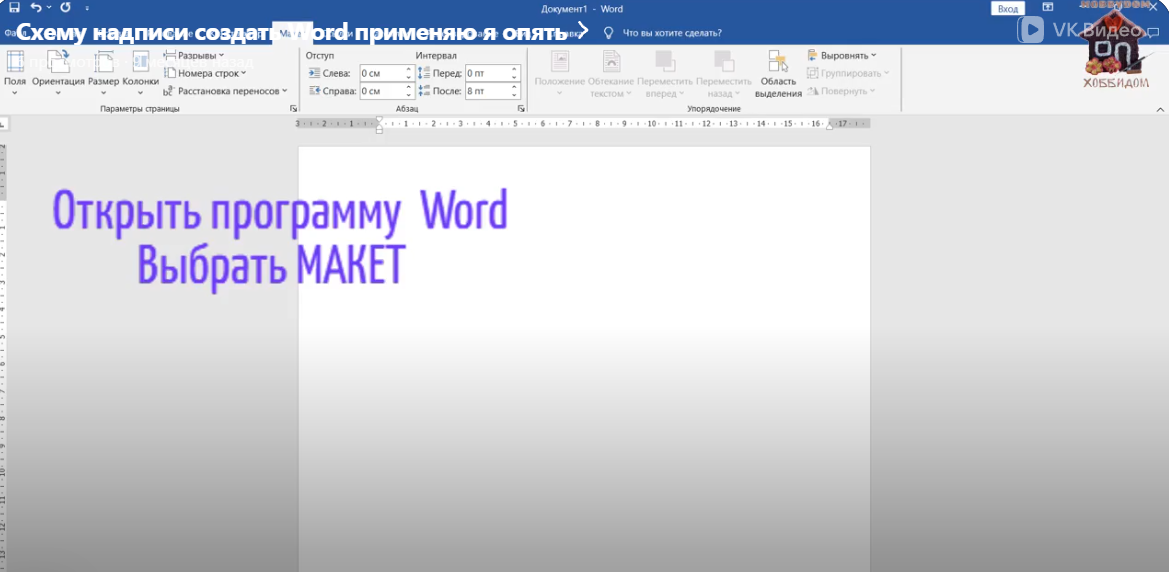Open the ribbon display options icon

pyautogui.click(x=1047, y=7)
